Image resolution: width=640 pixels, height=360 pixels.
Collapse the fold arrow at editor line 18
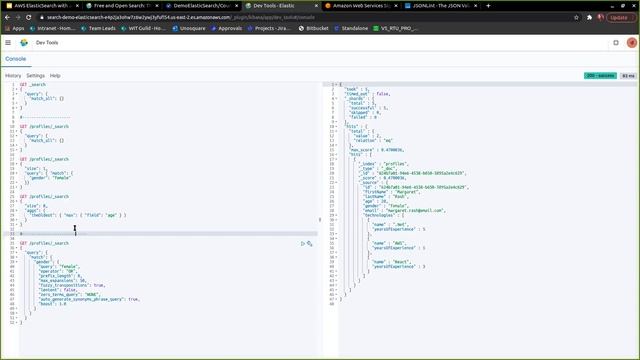pos(17,164)
